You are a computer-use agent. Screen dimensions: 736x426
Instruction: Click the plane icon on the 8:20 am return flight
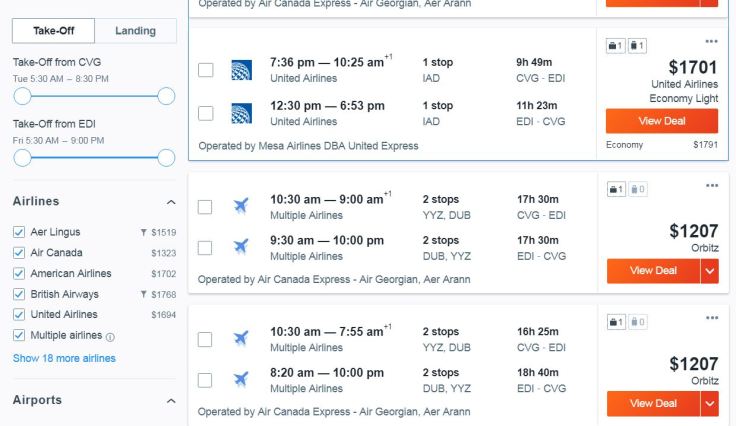tap(240, 379)
